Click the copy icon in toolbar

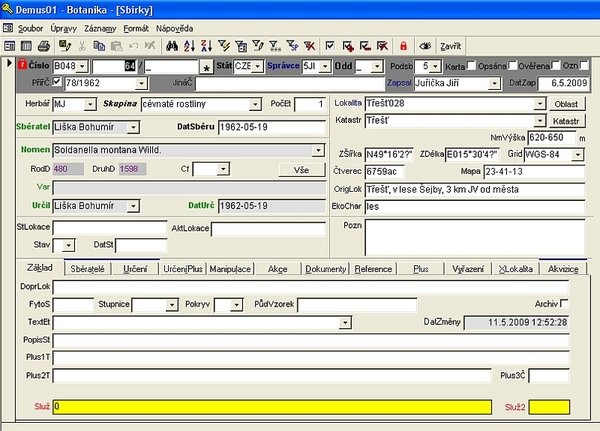click(97, 46)
